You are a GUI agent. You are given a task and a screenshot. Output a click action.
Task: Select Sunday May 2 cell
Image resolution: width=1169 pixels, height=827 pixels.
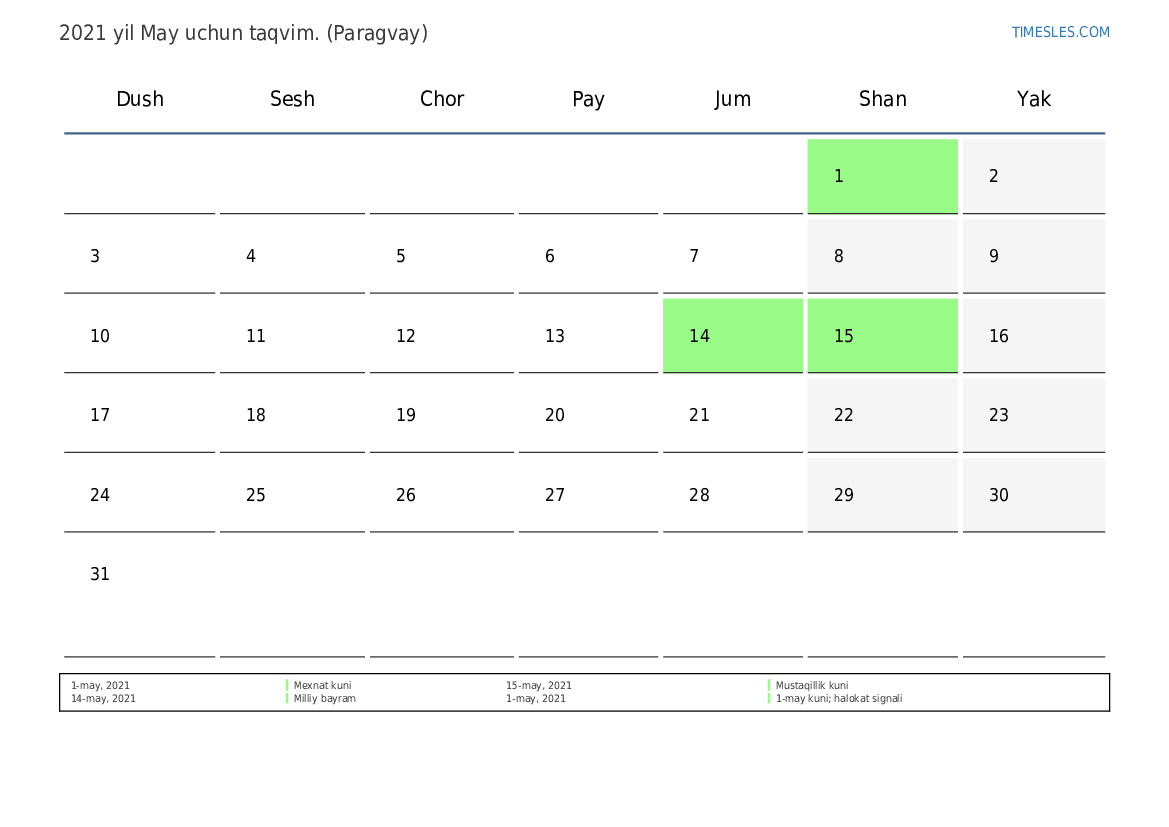[1033, 176]
